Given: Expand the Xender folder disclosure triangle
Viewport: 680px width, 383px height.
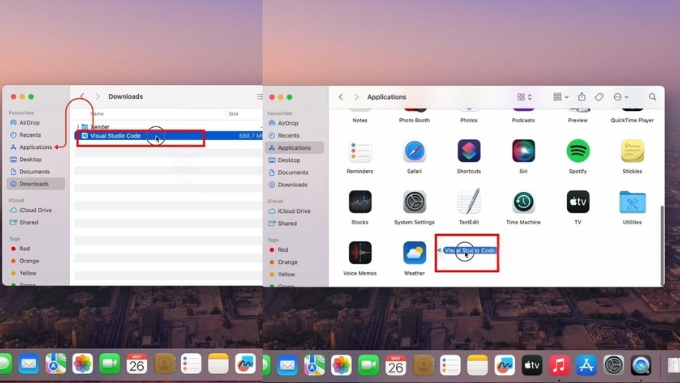Looking at the screenshot, I should 78,127.
